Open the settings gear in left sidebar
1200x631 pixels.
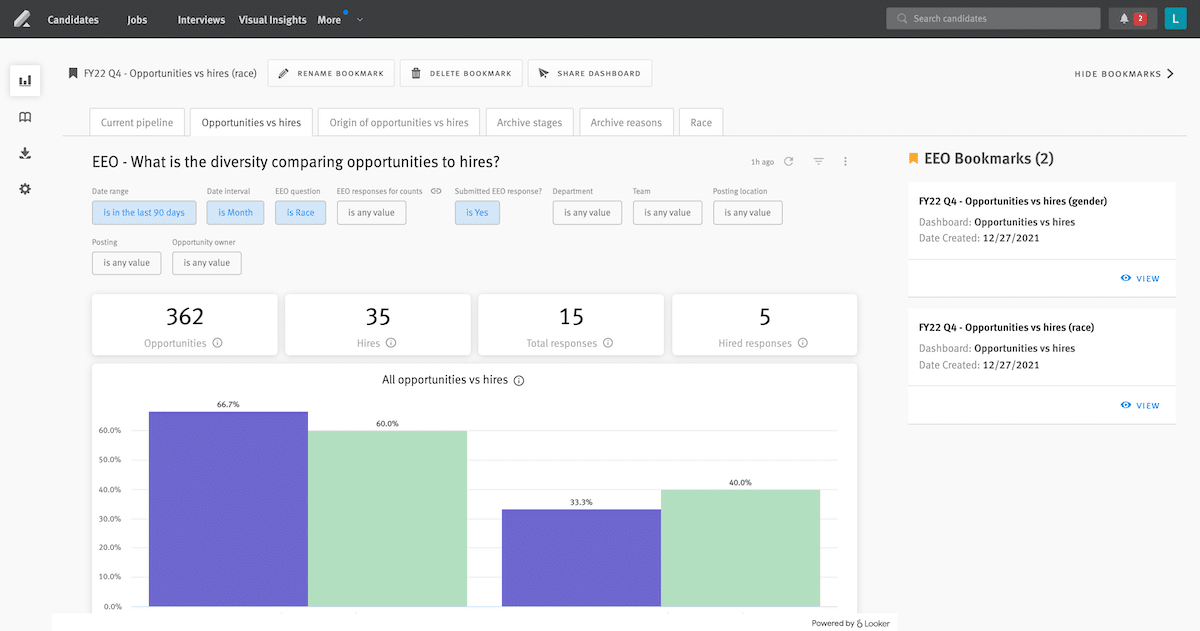pos(25,189)
